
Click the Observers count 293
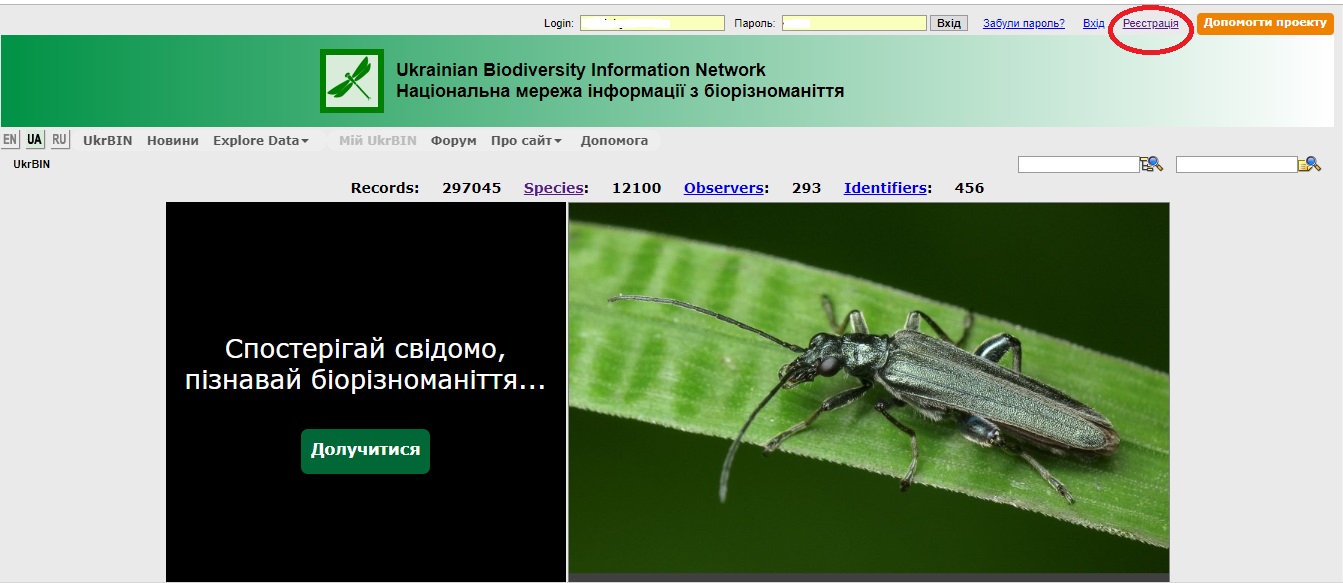click(x=806, y=188)
